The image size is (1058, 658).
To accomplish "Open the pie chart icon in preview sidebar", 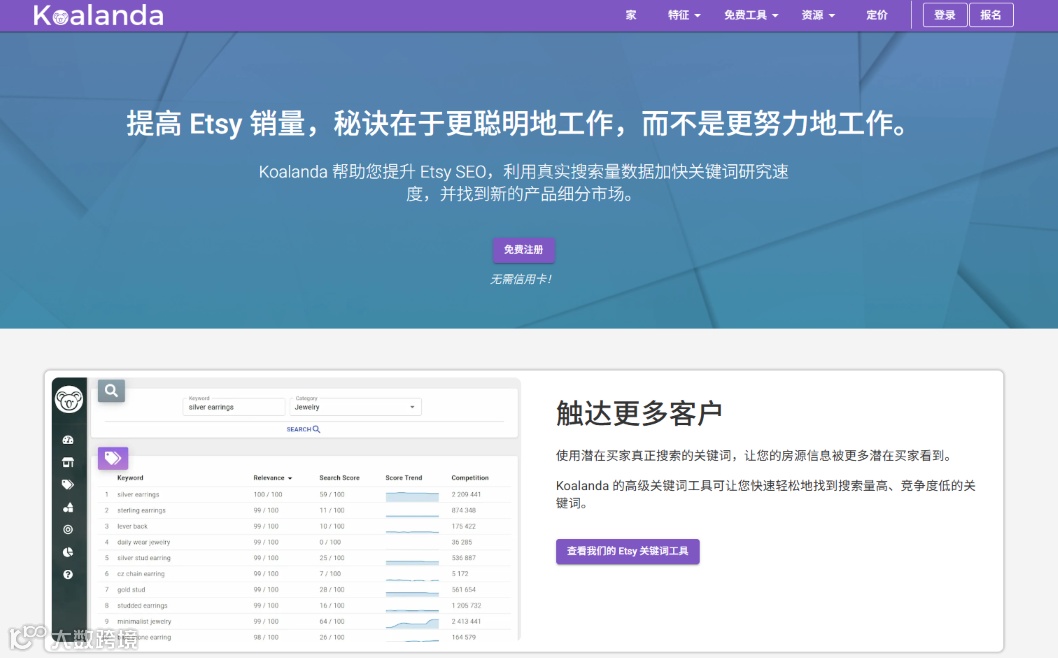I will [x=68, y=552].
